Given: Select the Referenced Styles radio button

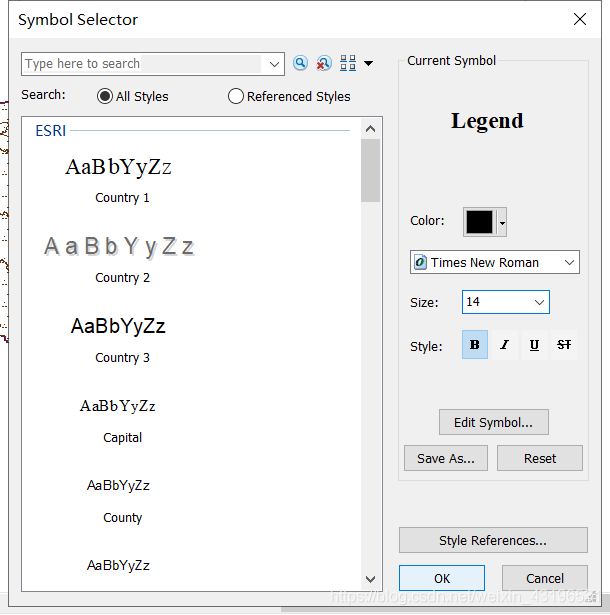Looking at the screenshot, I should pos(236,96).
